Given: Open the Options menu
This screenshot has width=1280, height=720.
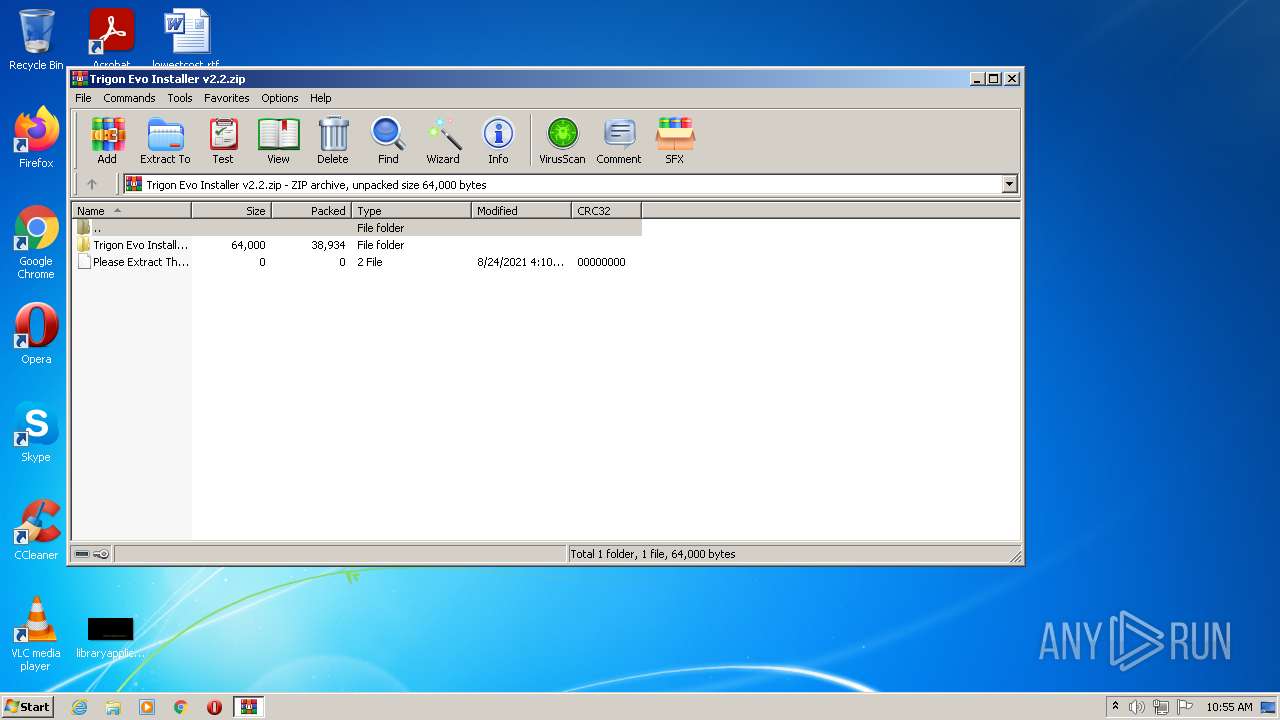Looking at the screenshot, I should (x=280, y=98).
